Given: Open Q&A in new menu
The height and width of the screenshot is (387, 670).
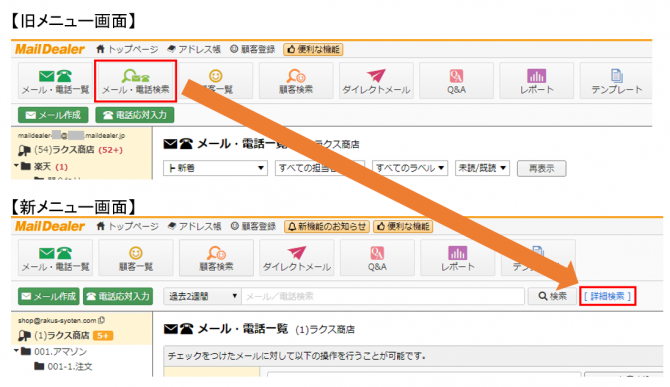Looking at the screenshot, I should 377,258.
